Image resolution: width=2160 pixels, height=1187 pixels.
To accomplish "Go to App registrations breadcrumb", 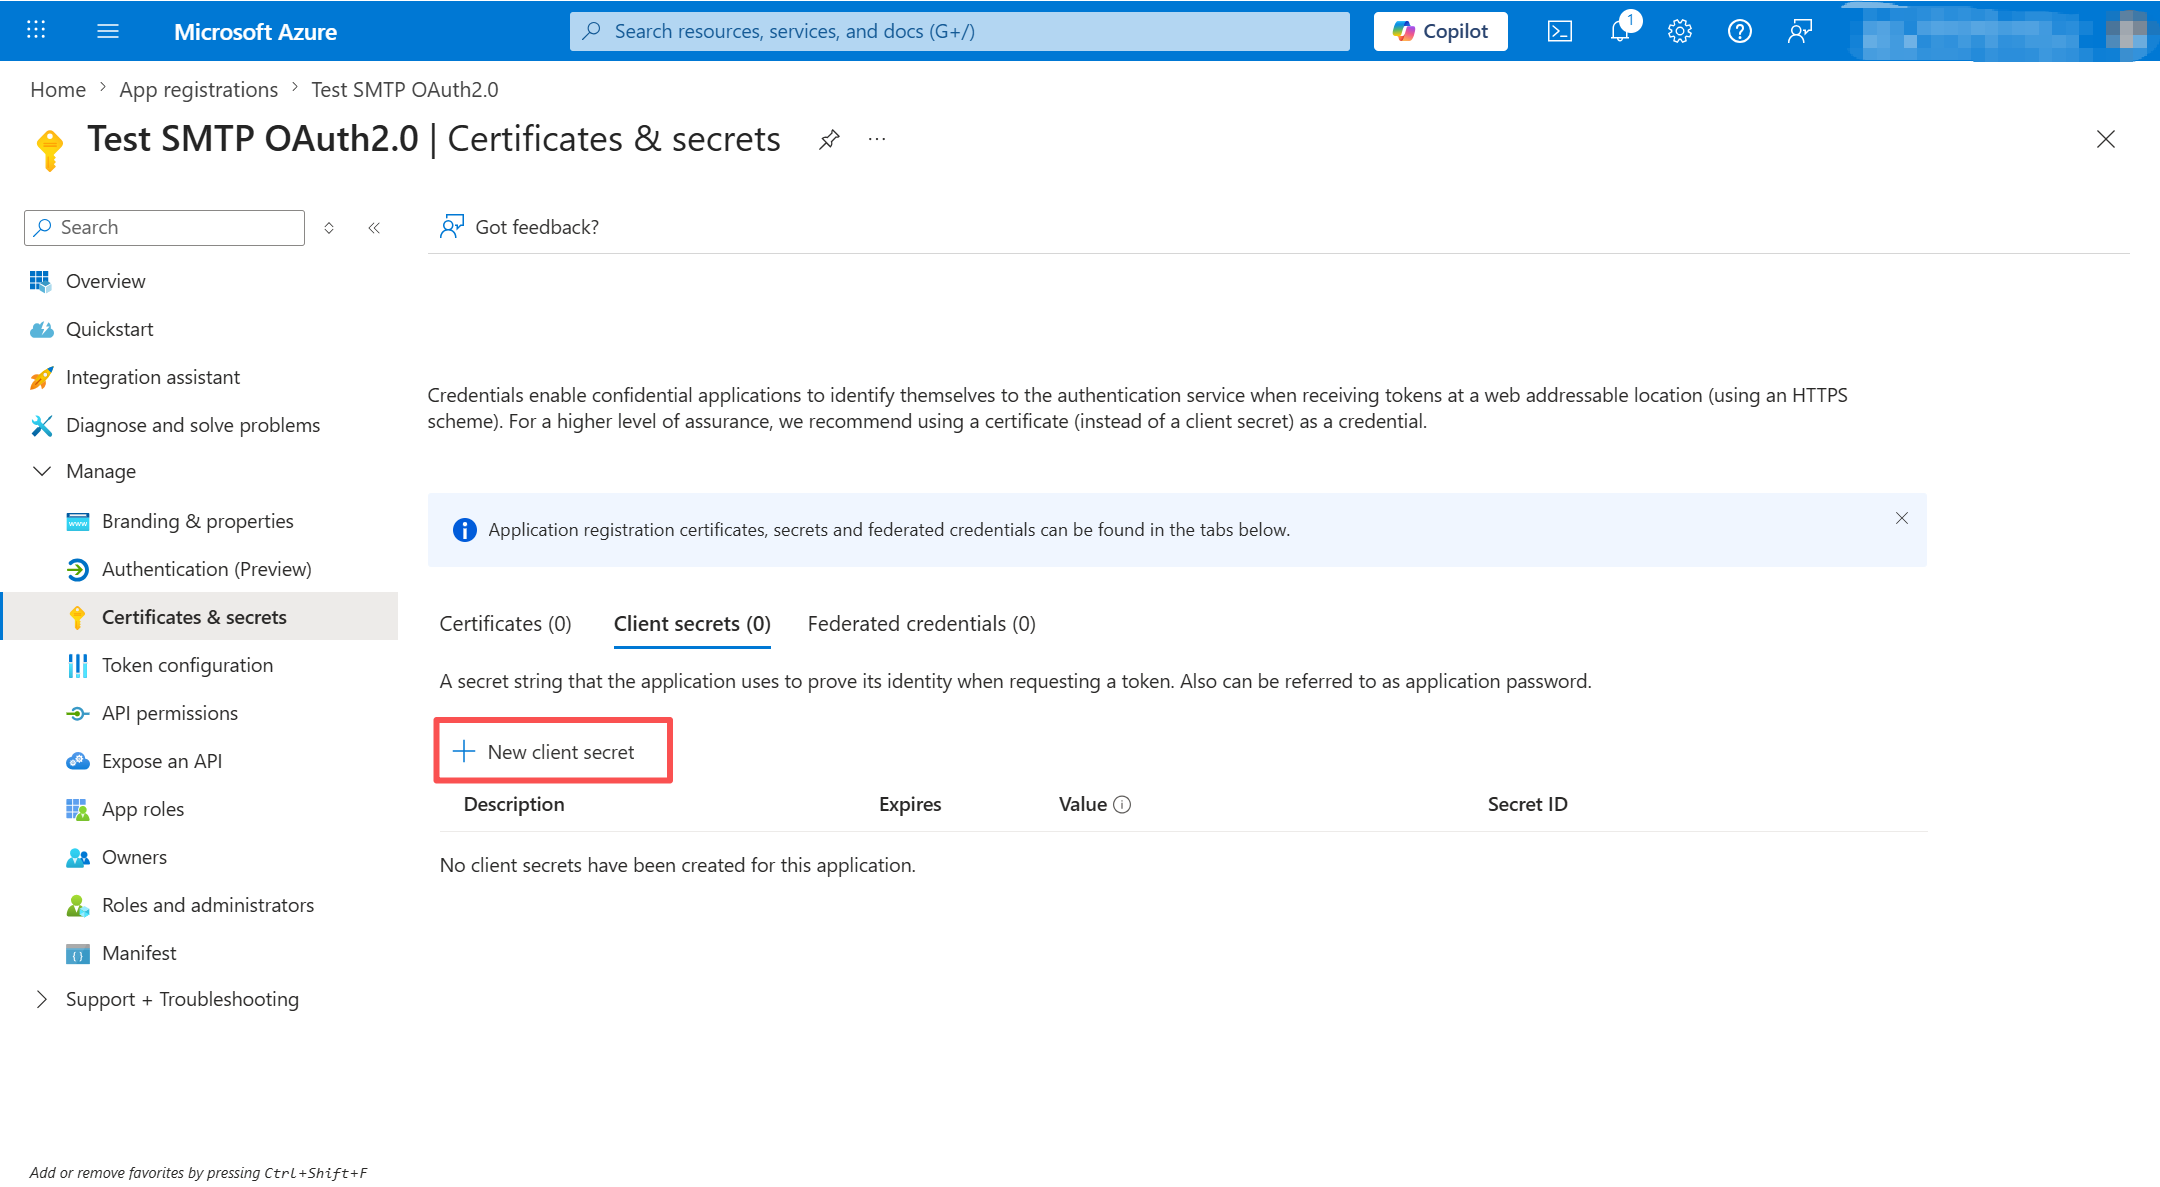I will pos(199,90).
